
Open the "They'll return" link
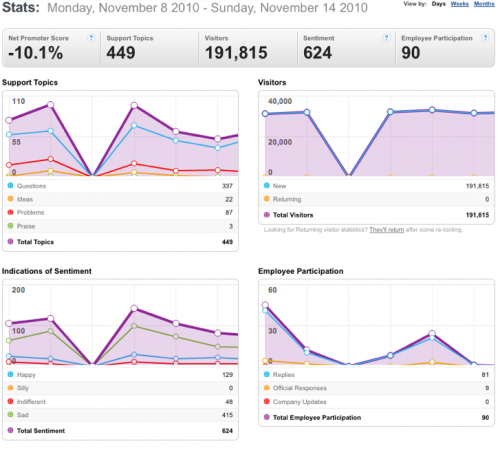click(387, 230)
